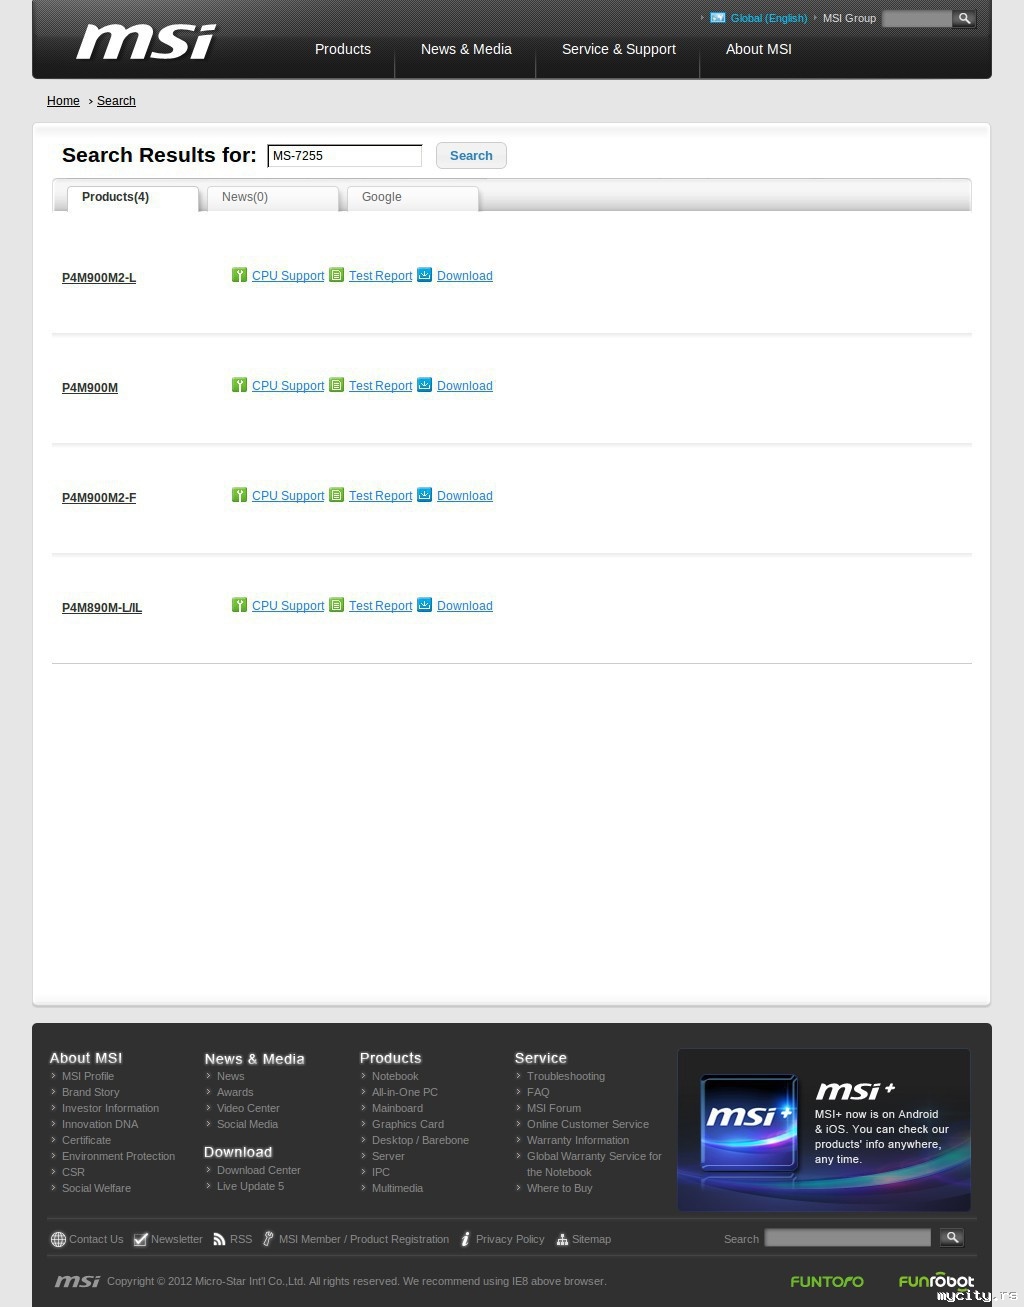Open Video Center footer link

(248, 1108)
